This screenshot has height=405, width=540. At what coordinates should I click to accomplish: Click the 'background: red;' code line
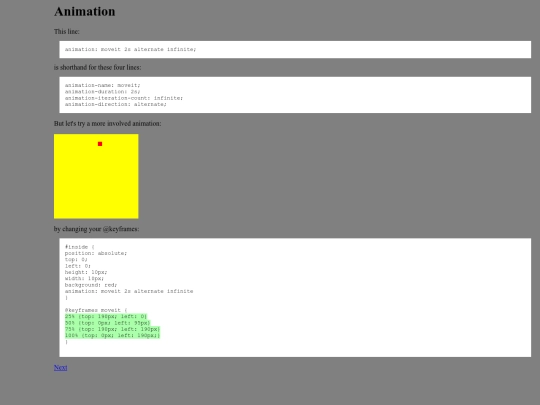[91, 285]
